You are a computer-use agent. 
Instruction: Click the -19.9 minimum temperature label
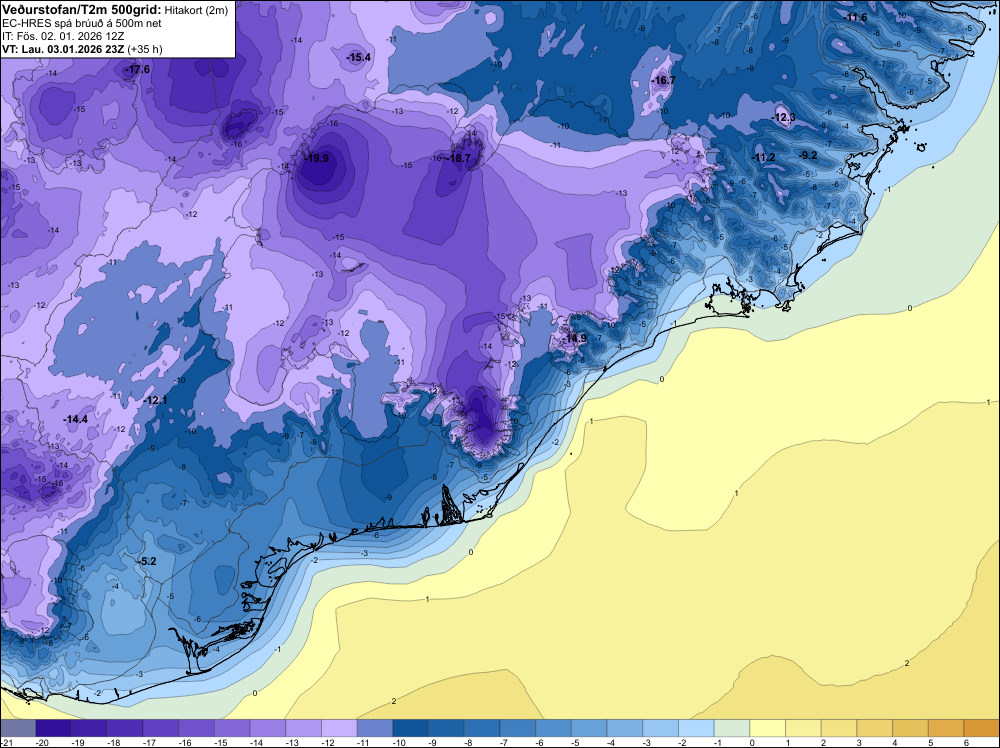click(316, 158)
